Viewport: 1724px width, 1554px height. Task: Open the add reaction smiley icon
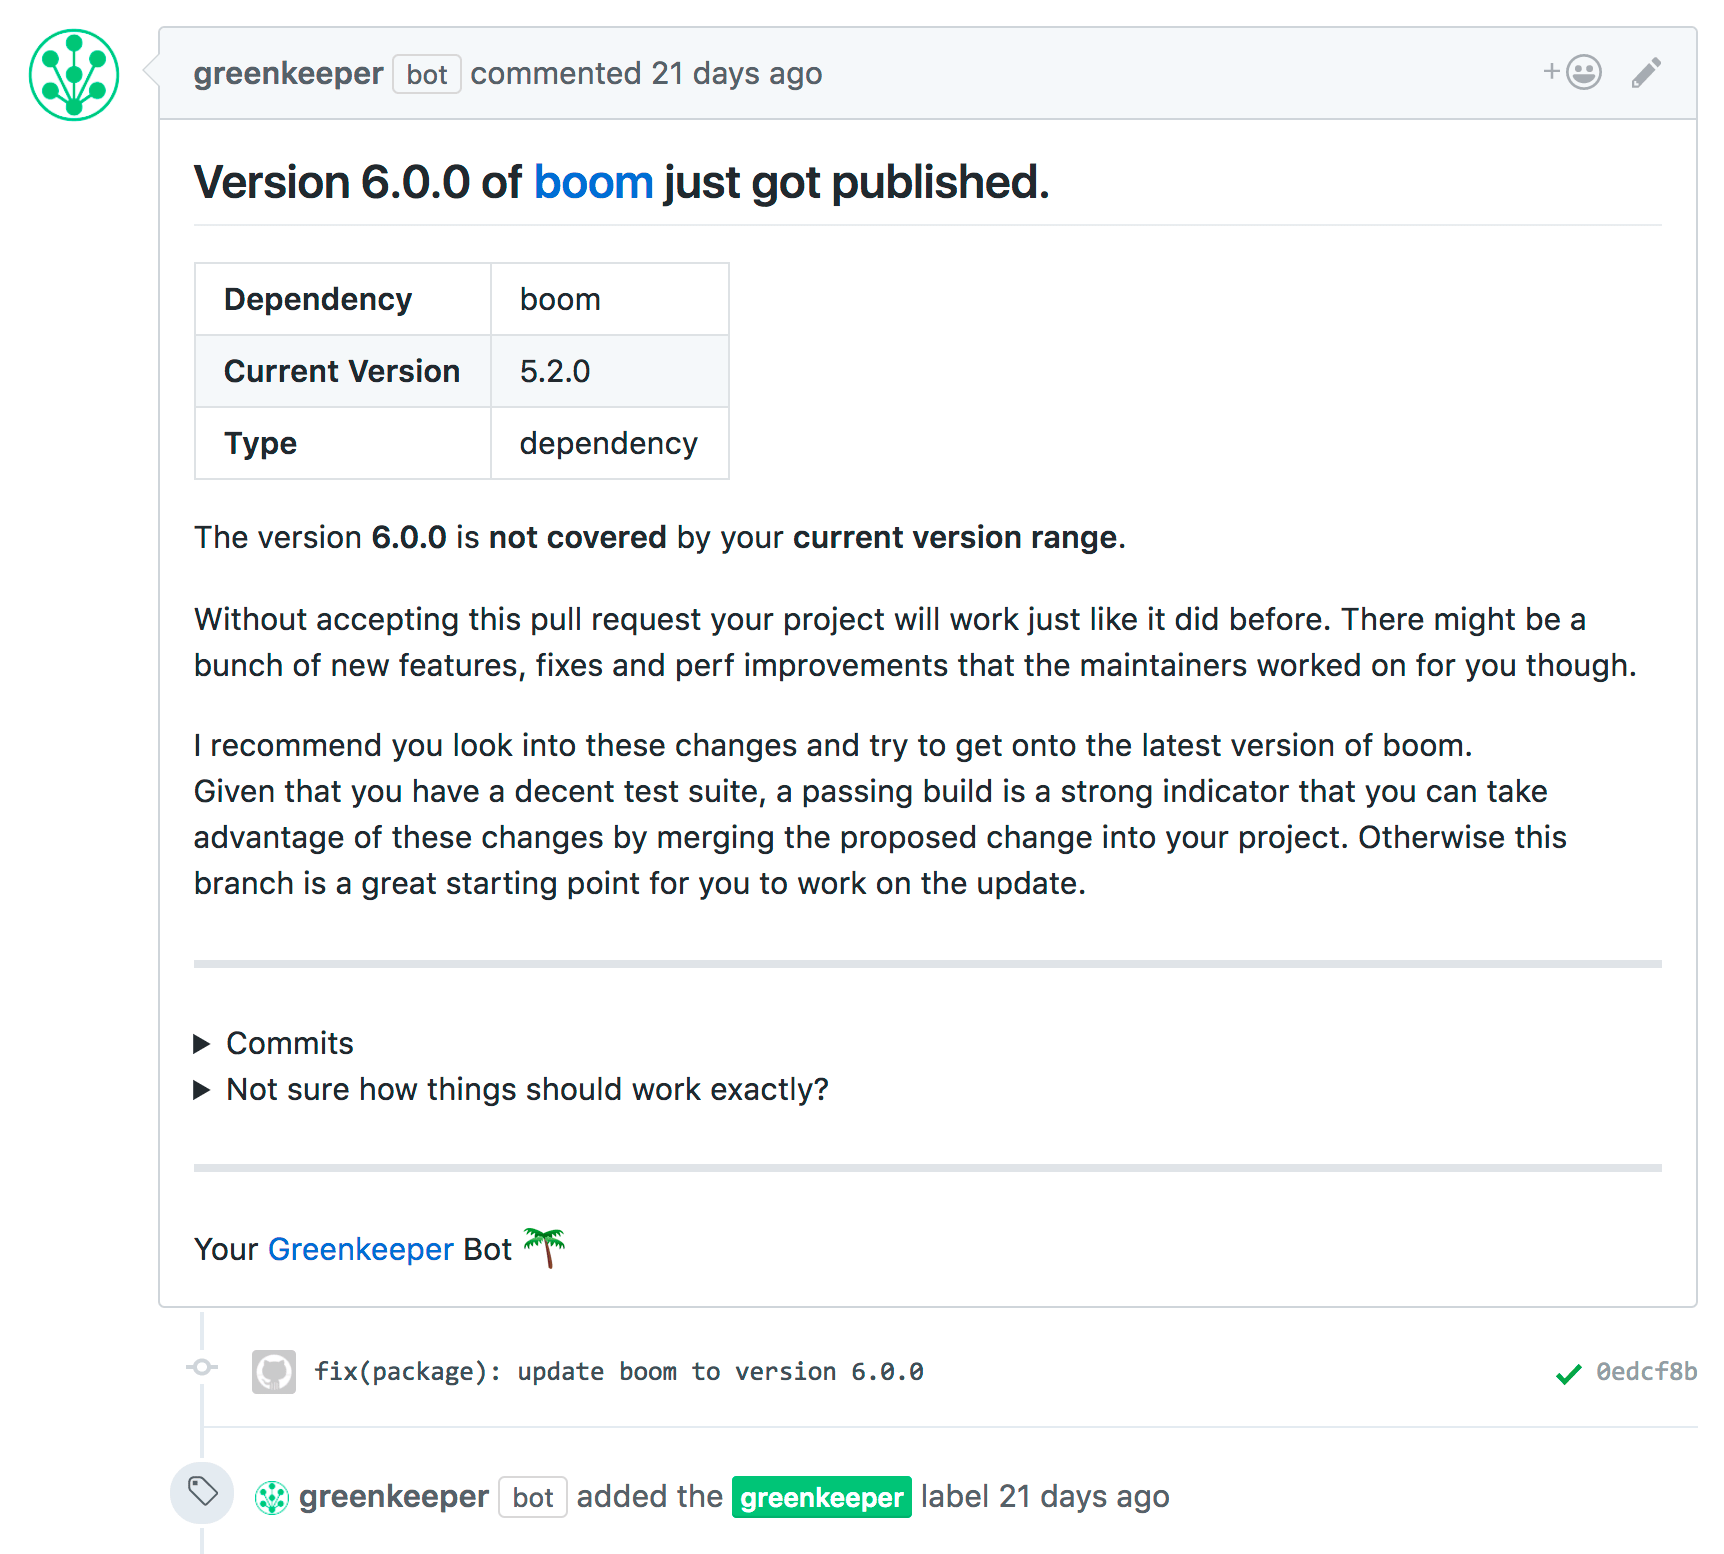click(x=1583, y=72)
